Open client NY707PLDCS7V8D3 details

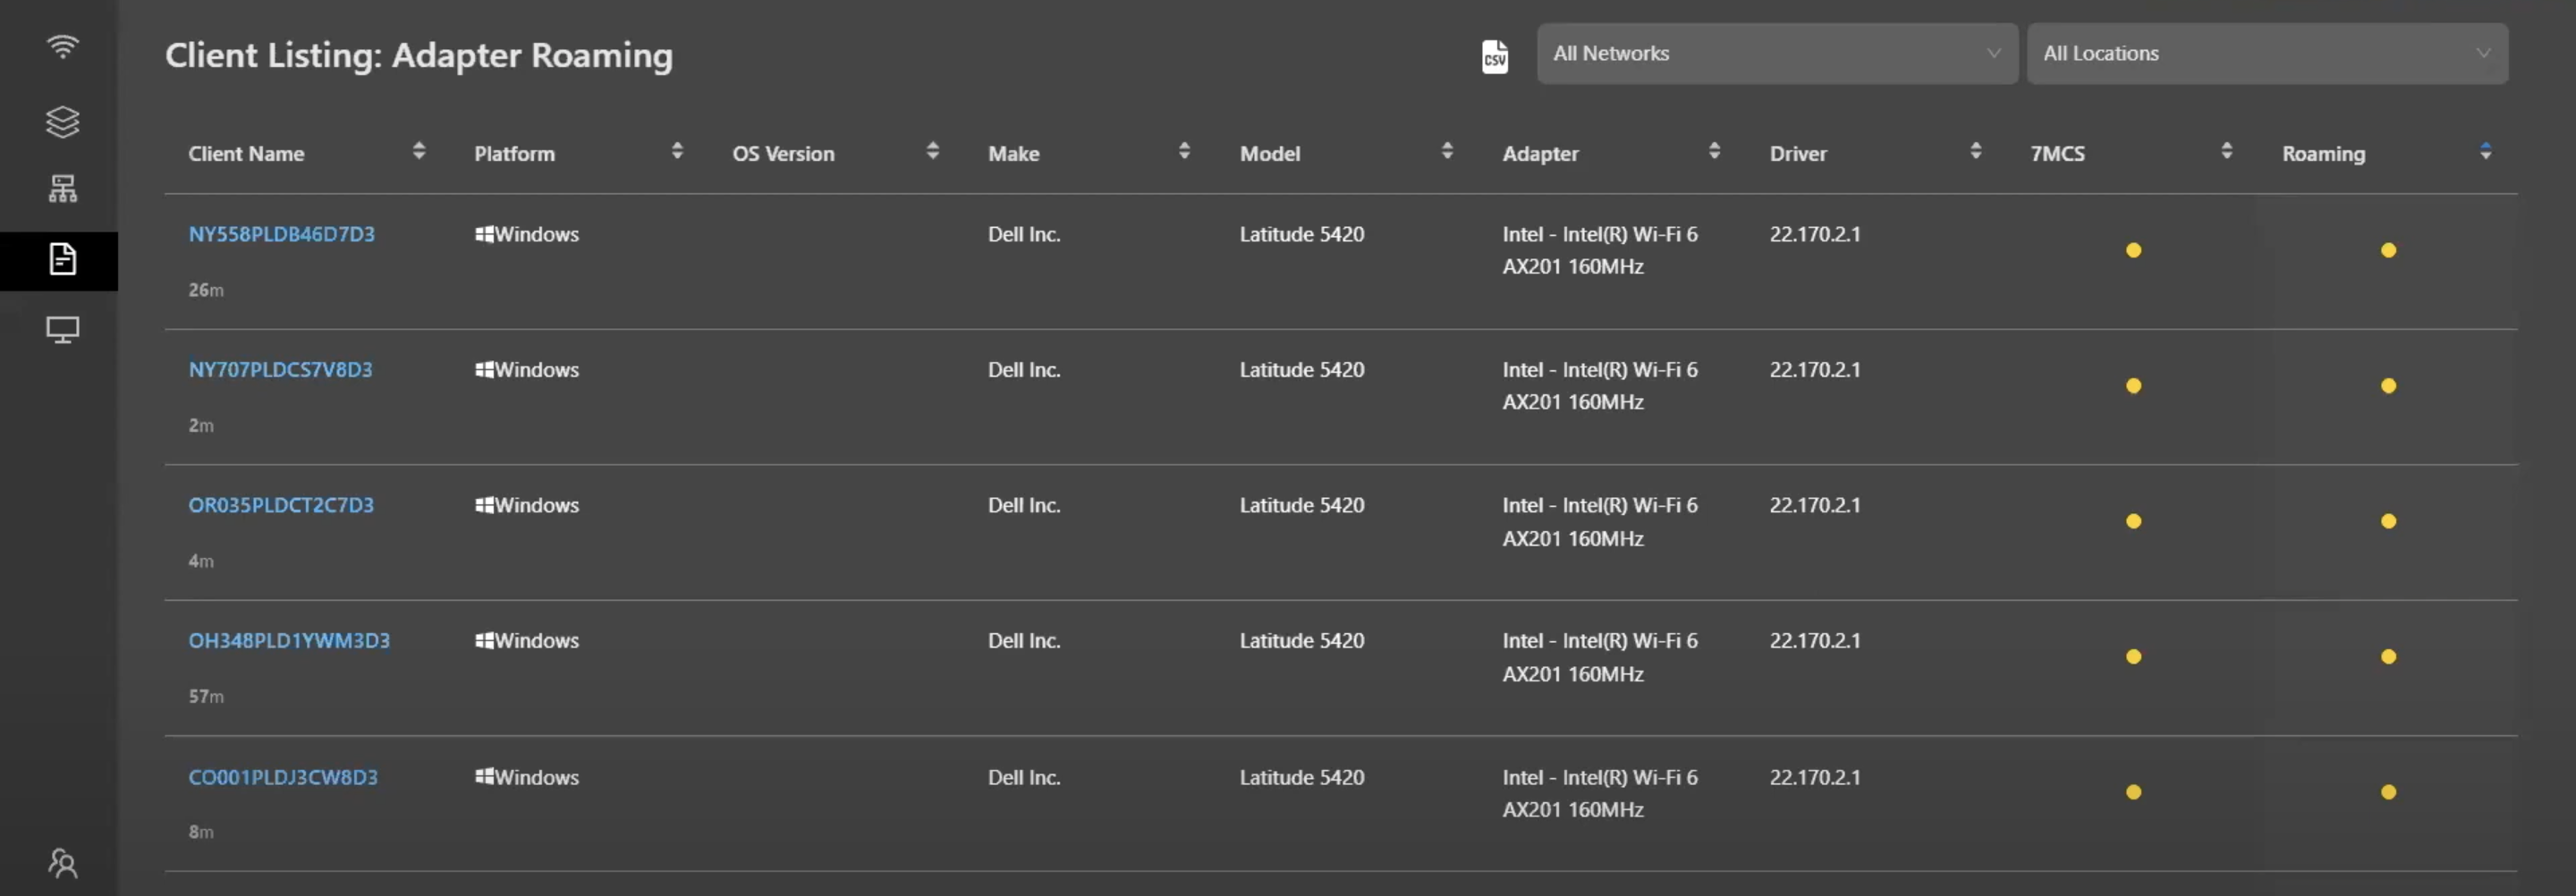tap(280, 370)
